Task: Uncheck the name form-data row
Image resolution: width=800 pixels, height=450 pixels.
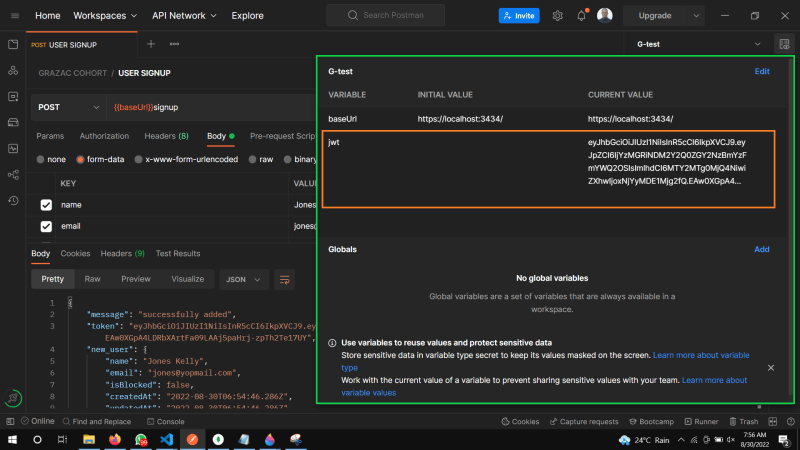Action: (46, 205)
